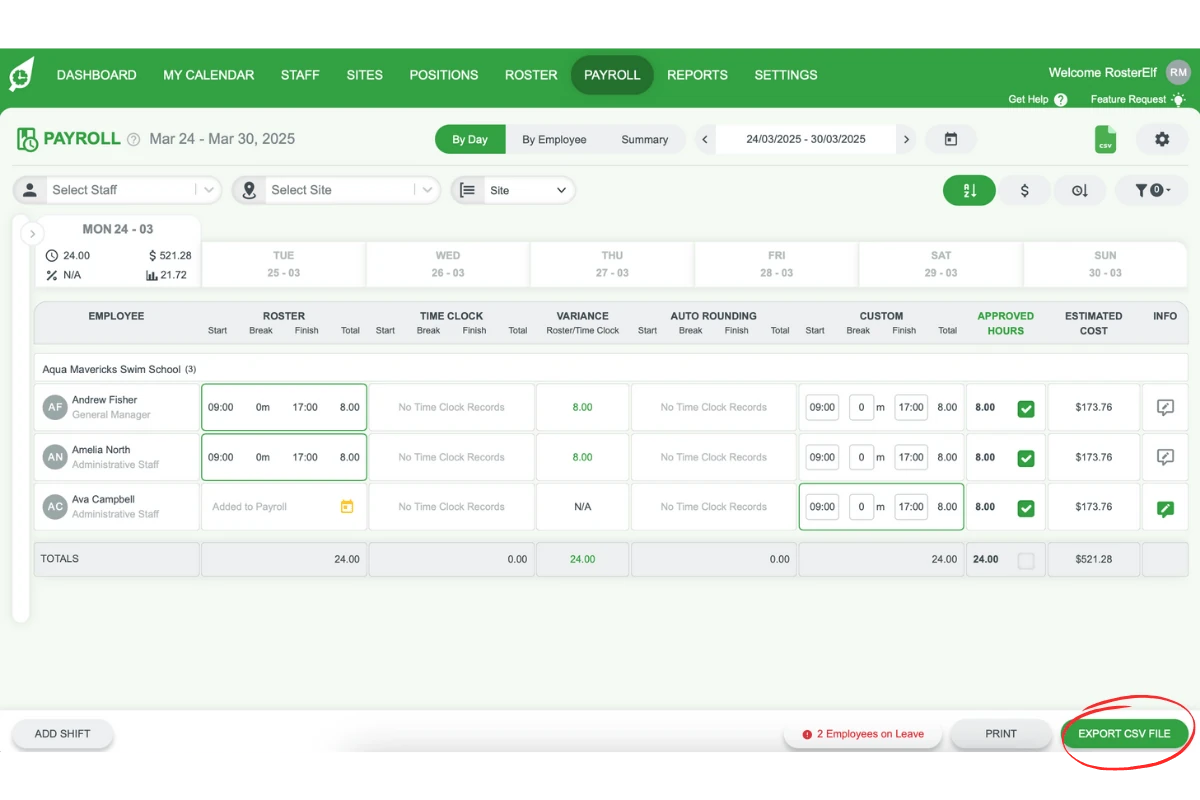Switch to By Employee view

(554, 139)
